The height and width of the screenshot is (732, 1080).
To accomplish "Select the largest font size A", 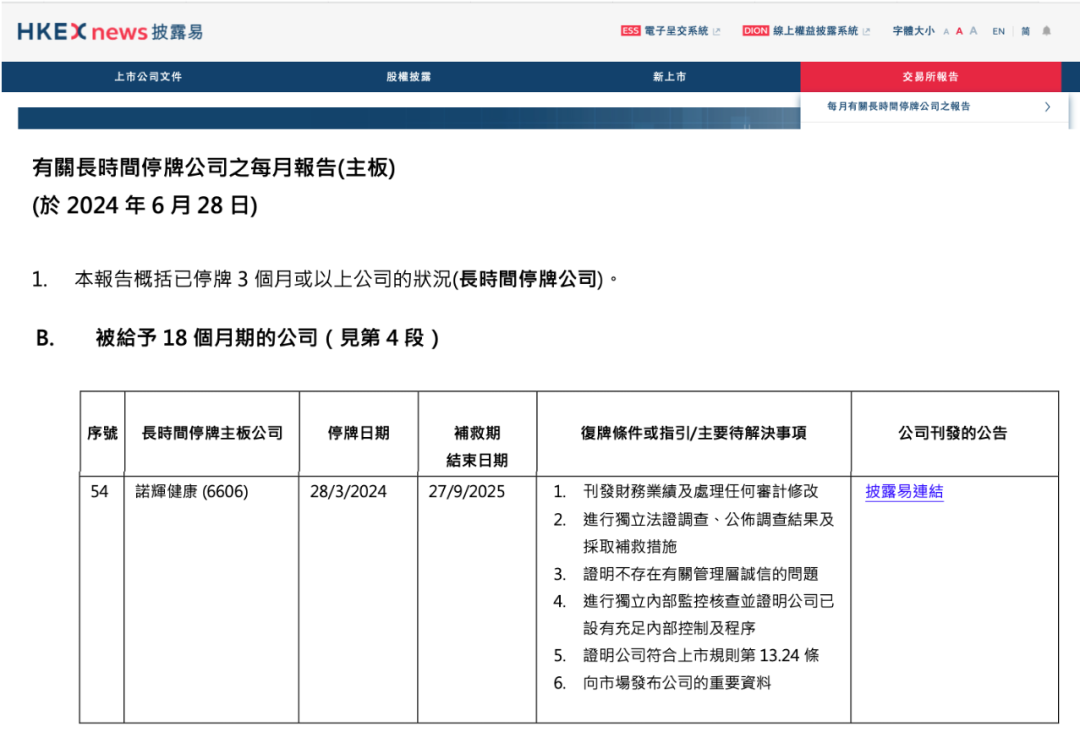I will click(x=973, y=31).
